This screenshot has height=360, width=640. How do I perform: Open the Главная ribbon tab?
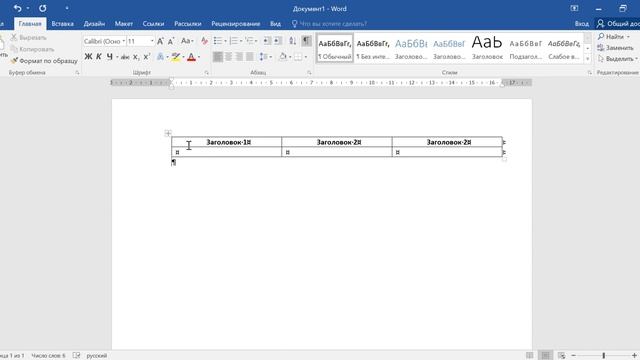(30, 24)
